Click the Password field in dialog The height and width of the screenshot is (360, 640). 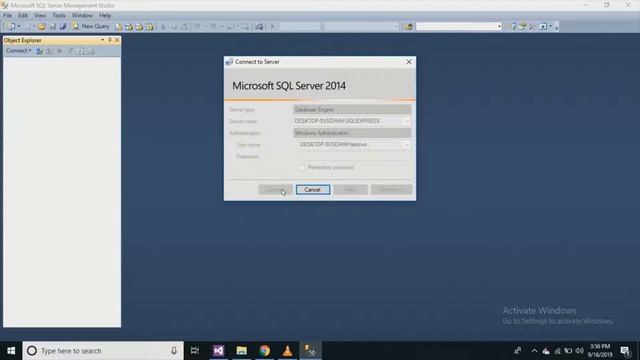pos(355,156)
